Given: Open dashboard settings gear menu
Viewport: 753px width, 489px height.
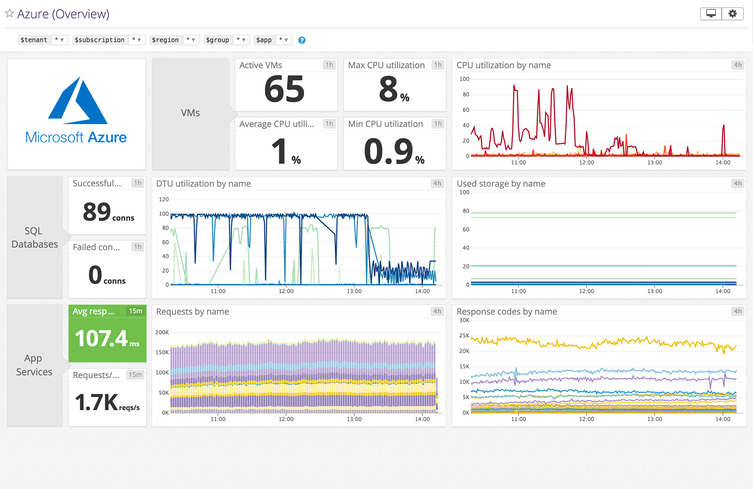Looking at the screenshot, I should tap(732, 13).
